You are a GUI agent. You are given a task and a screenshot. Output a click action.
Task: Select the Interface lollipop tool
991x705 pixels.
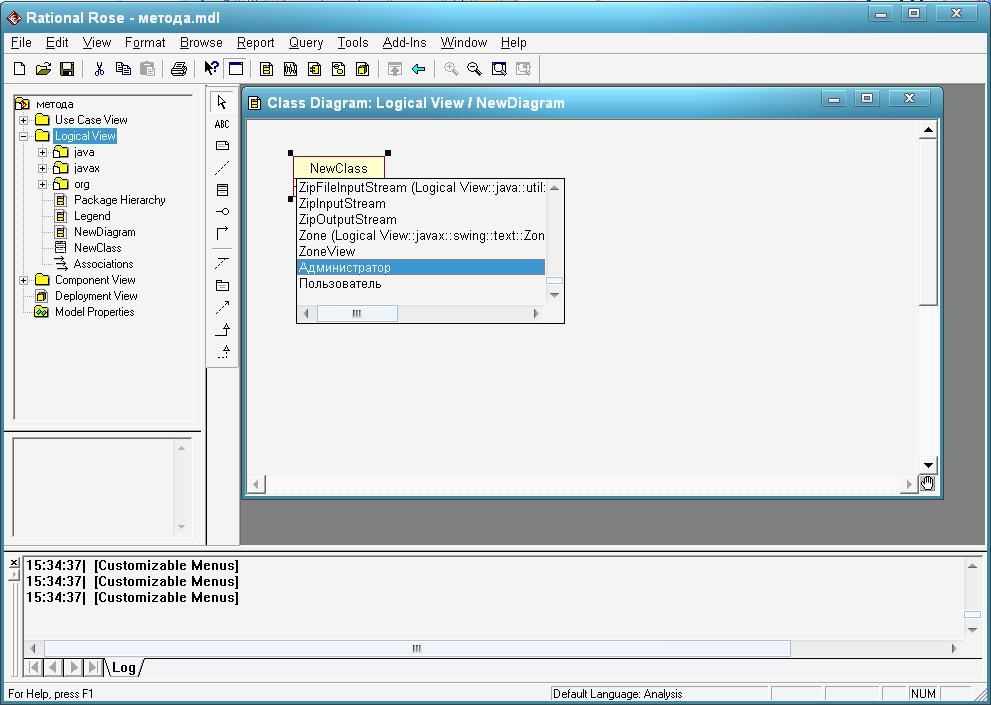(222, 212)
